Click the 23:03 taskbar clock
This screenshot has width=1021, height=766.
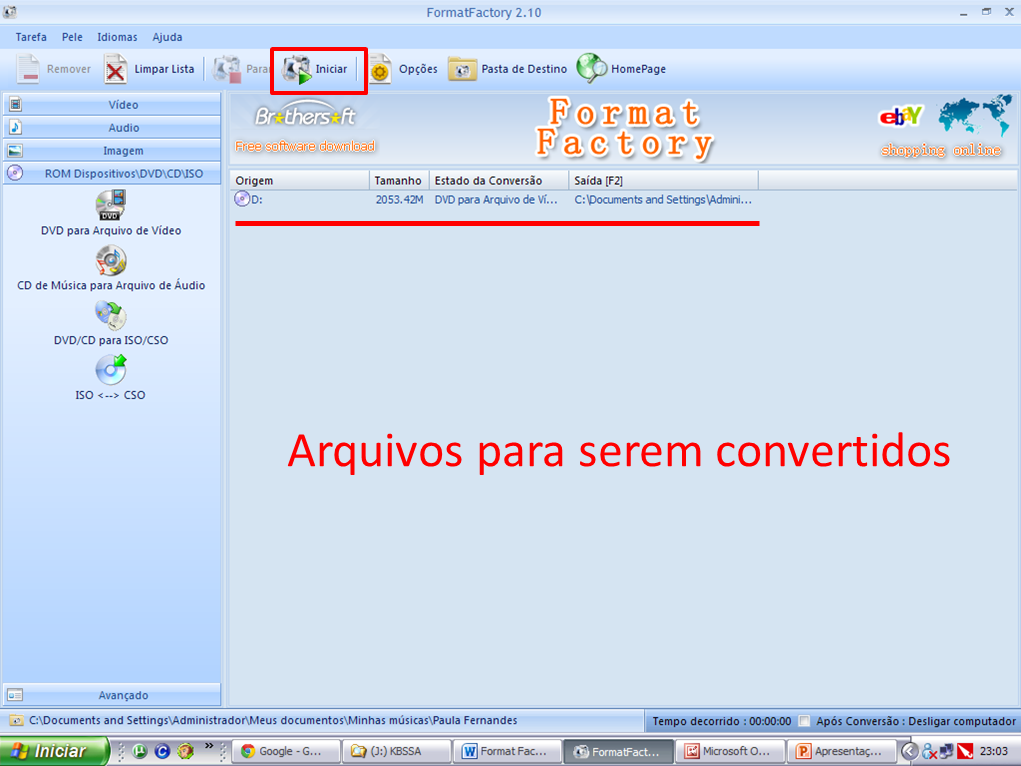coord(994,751)
